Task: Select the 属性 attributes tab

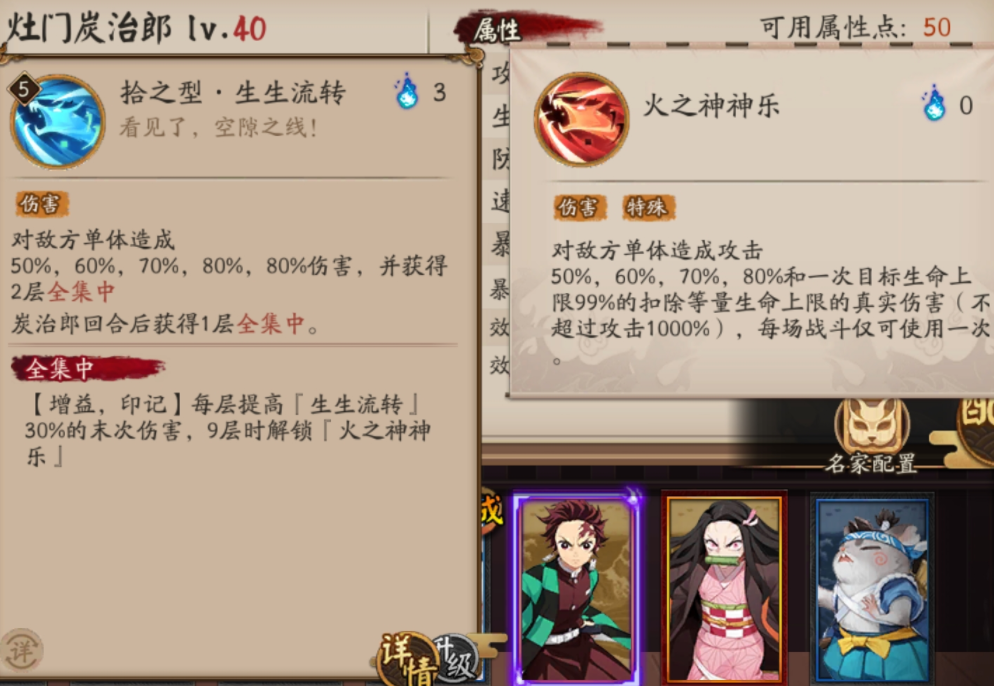Action: pos(497,29)
